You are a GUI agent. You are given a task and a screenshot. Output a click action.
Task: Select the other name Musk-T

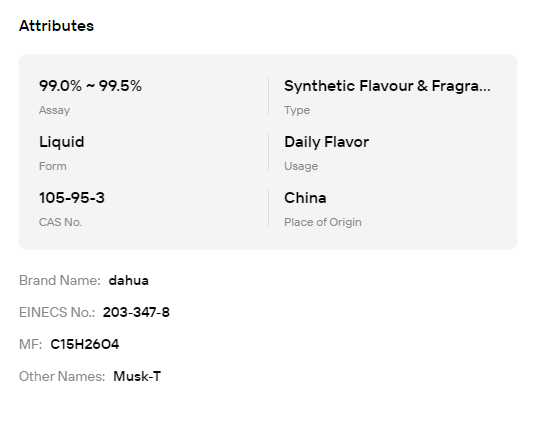[137, 376]
